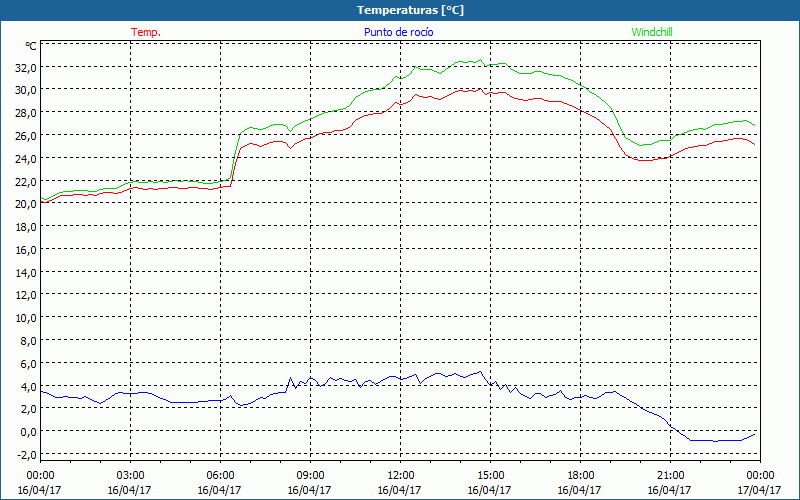Click the 32,0 y-axis value
This screenshot has height=500, width=800.
[x=27, y=68]
